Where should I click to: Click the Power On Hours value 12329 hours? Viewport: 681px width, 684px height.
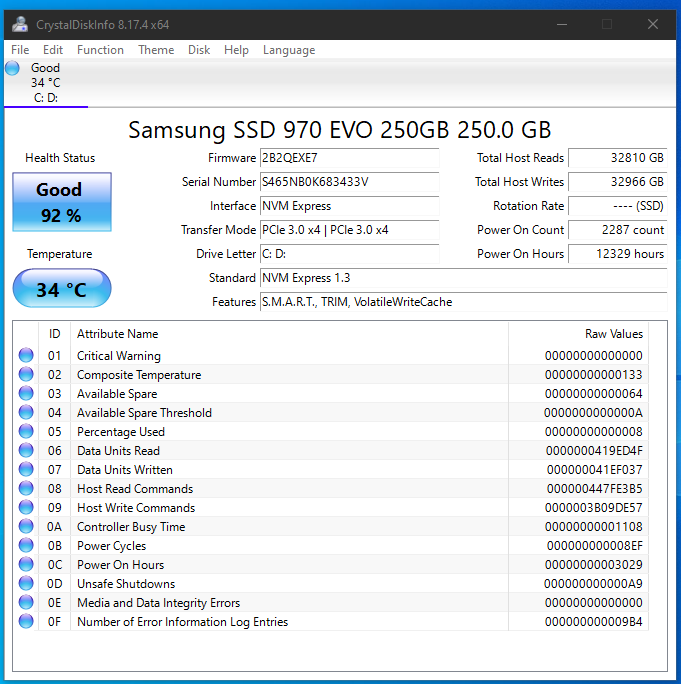click(x=618, y=254)
